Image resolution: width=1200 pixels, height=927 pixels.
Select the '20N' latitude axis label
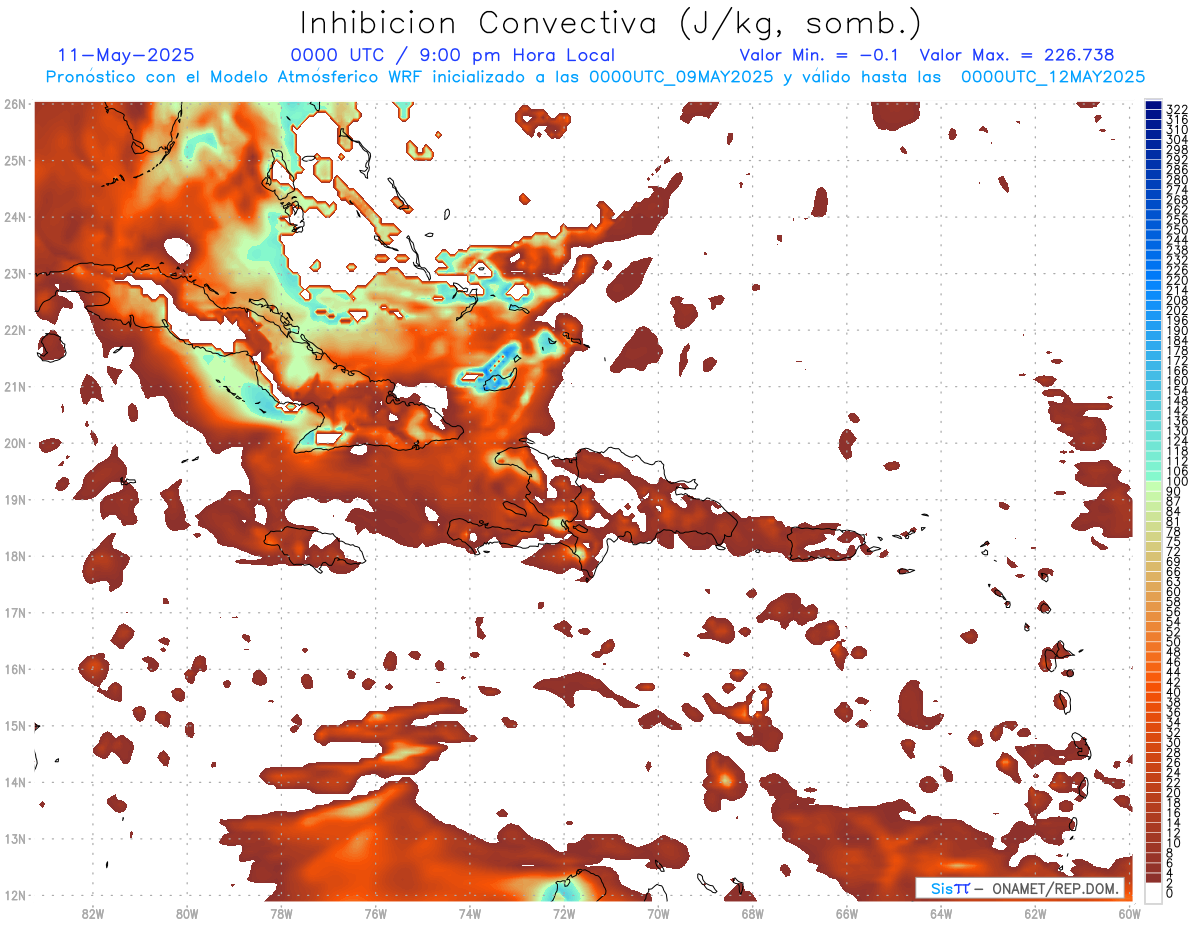pos(14,443)
